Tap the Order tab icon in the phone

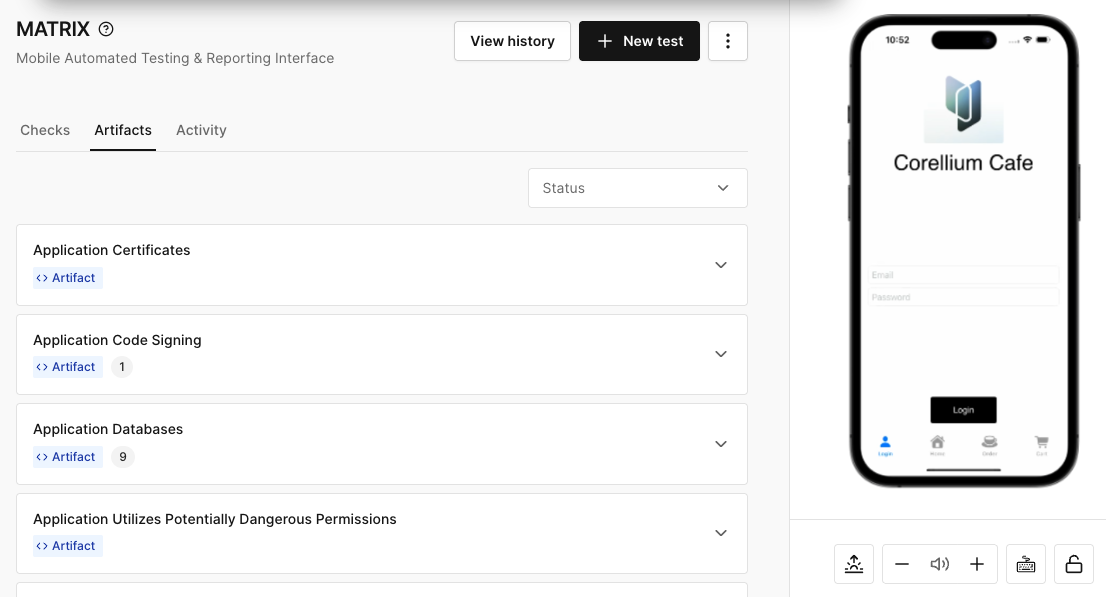coord(990,445)
